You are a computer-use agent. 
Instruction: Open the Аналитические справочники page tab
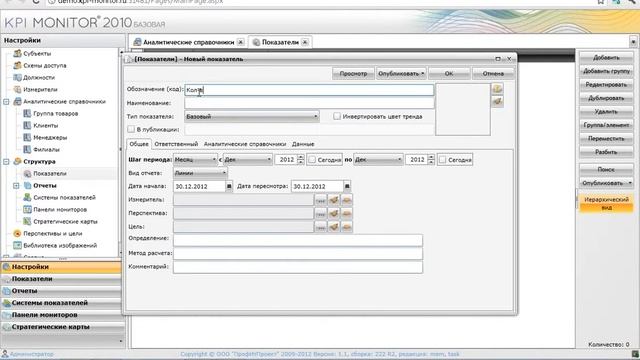click(x=189, y=42)
